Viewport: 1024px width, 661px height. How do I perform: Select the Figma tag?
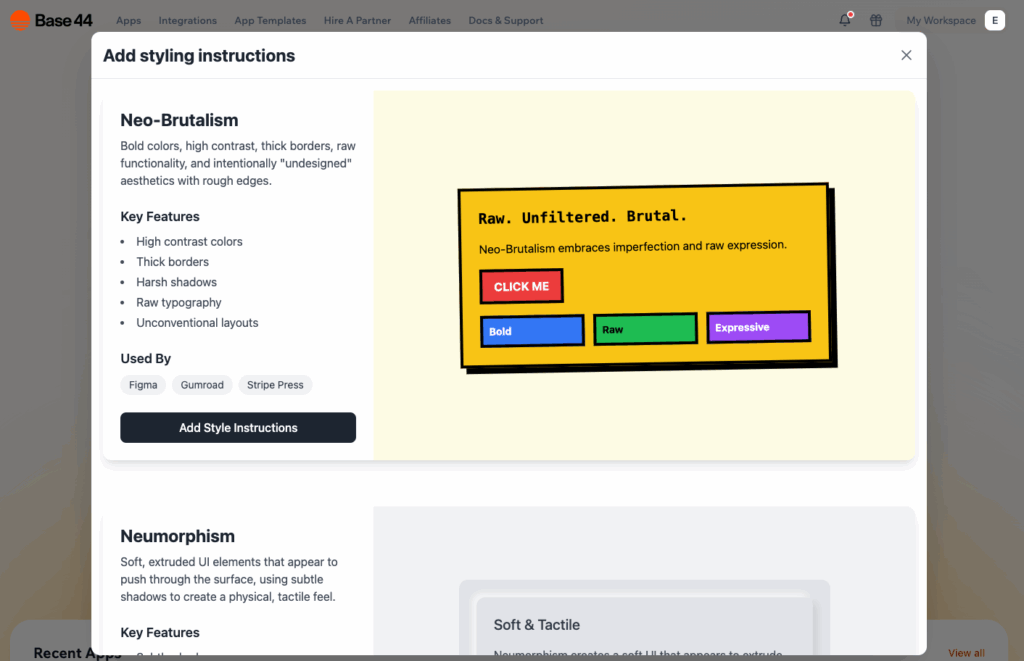click(x=143, y=385)
